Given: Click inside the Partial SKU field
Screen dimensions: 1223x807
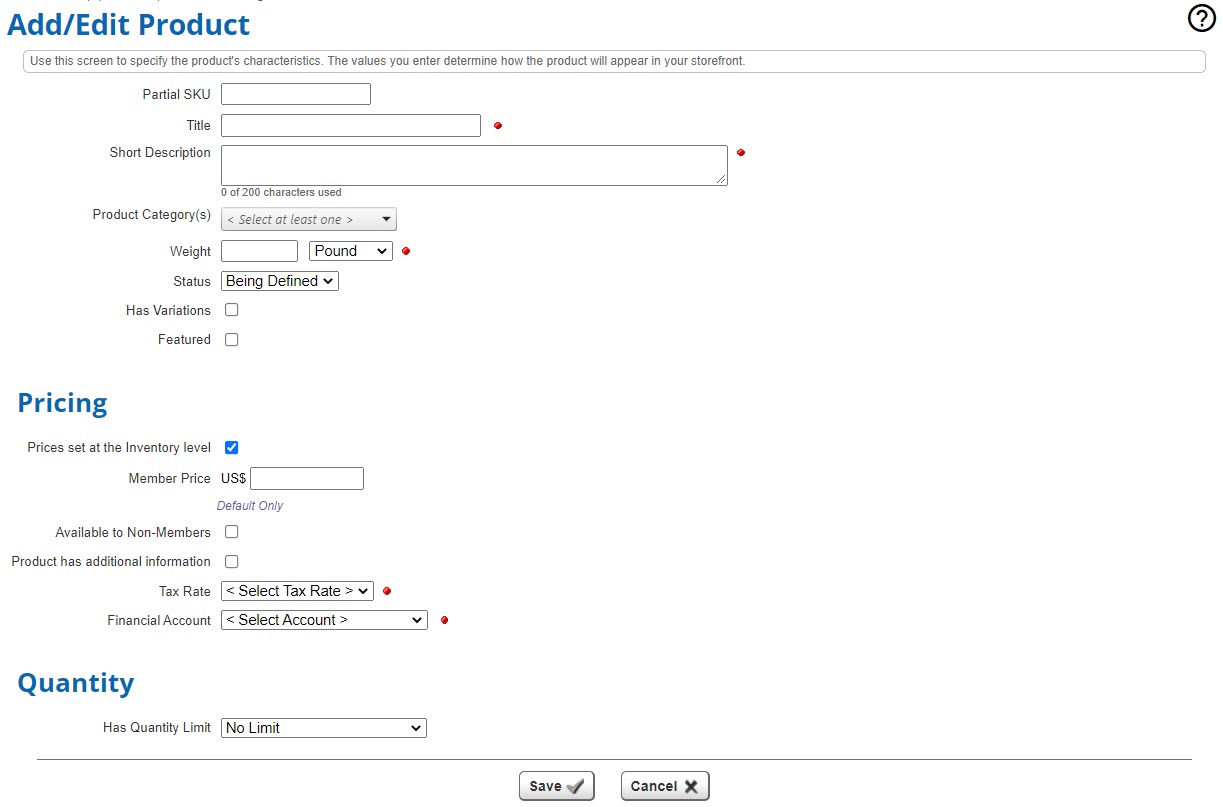Looking at the screenshot, I should 295,93.
